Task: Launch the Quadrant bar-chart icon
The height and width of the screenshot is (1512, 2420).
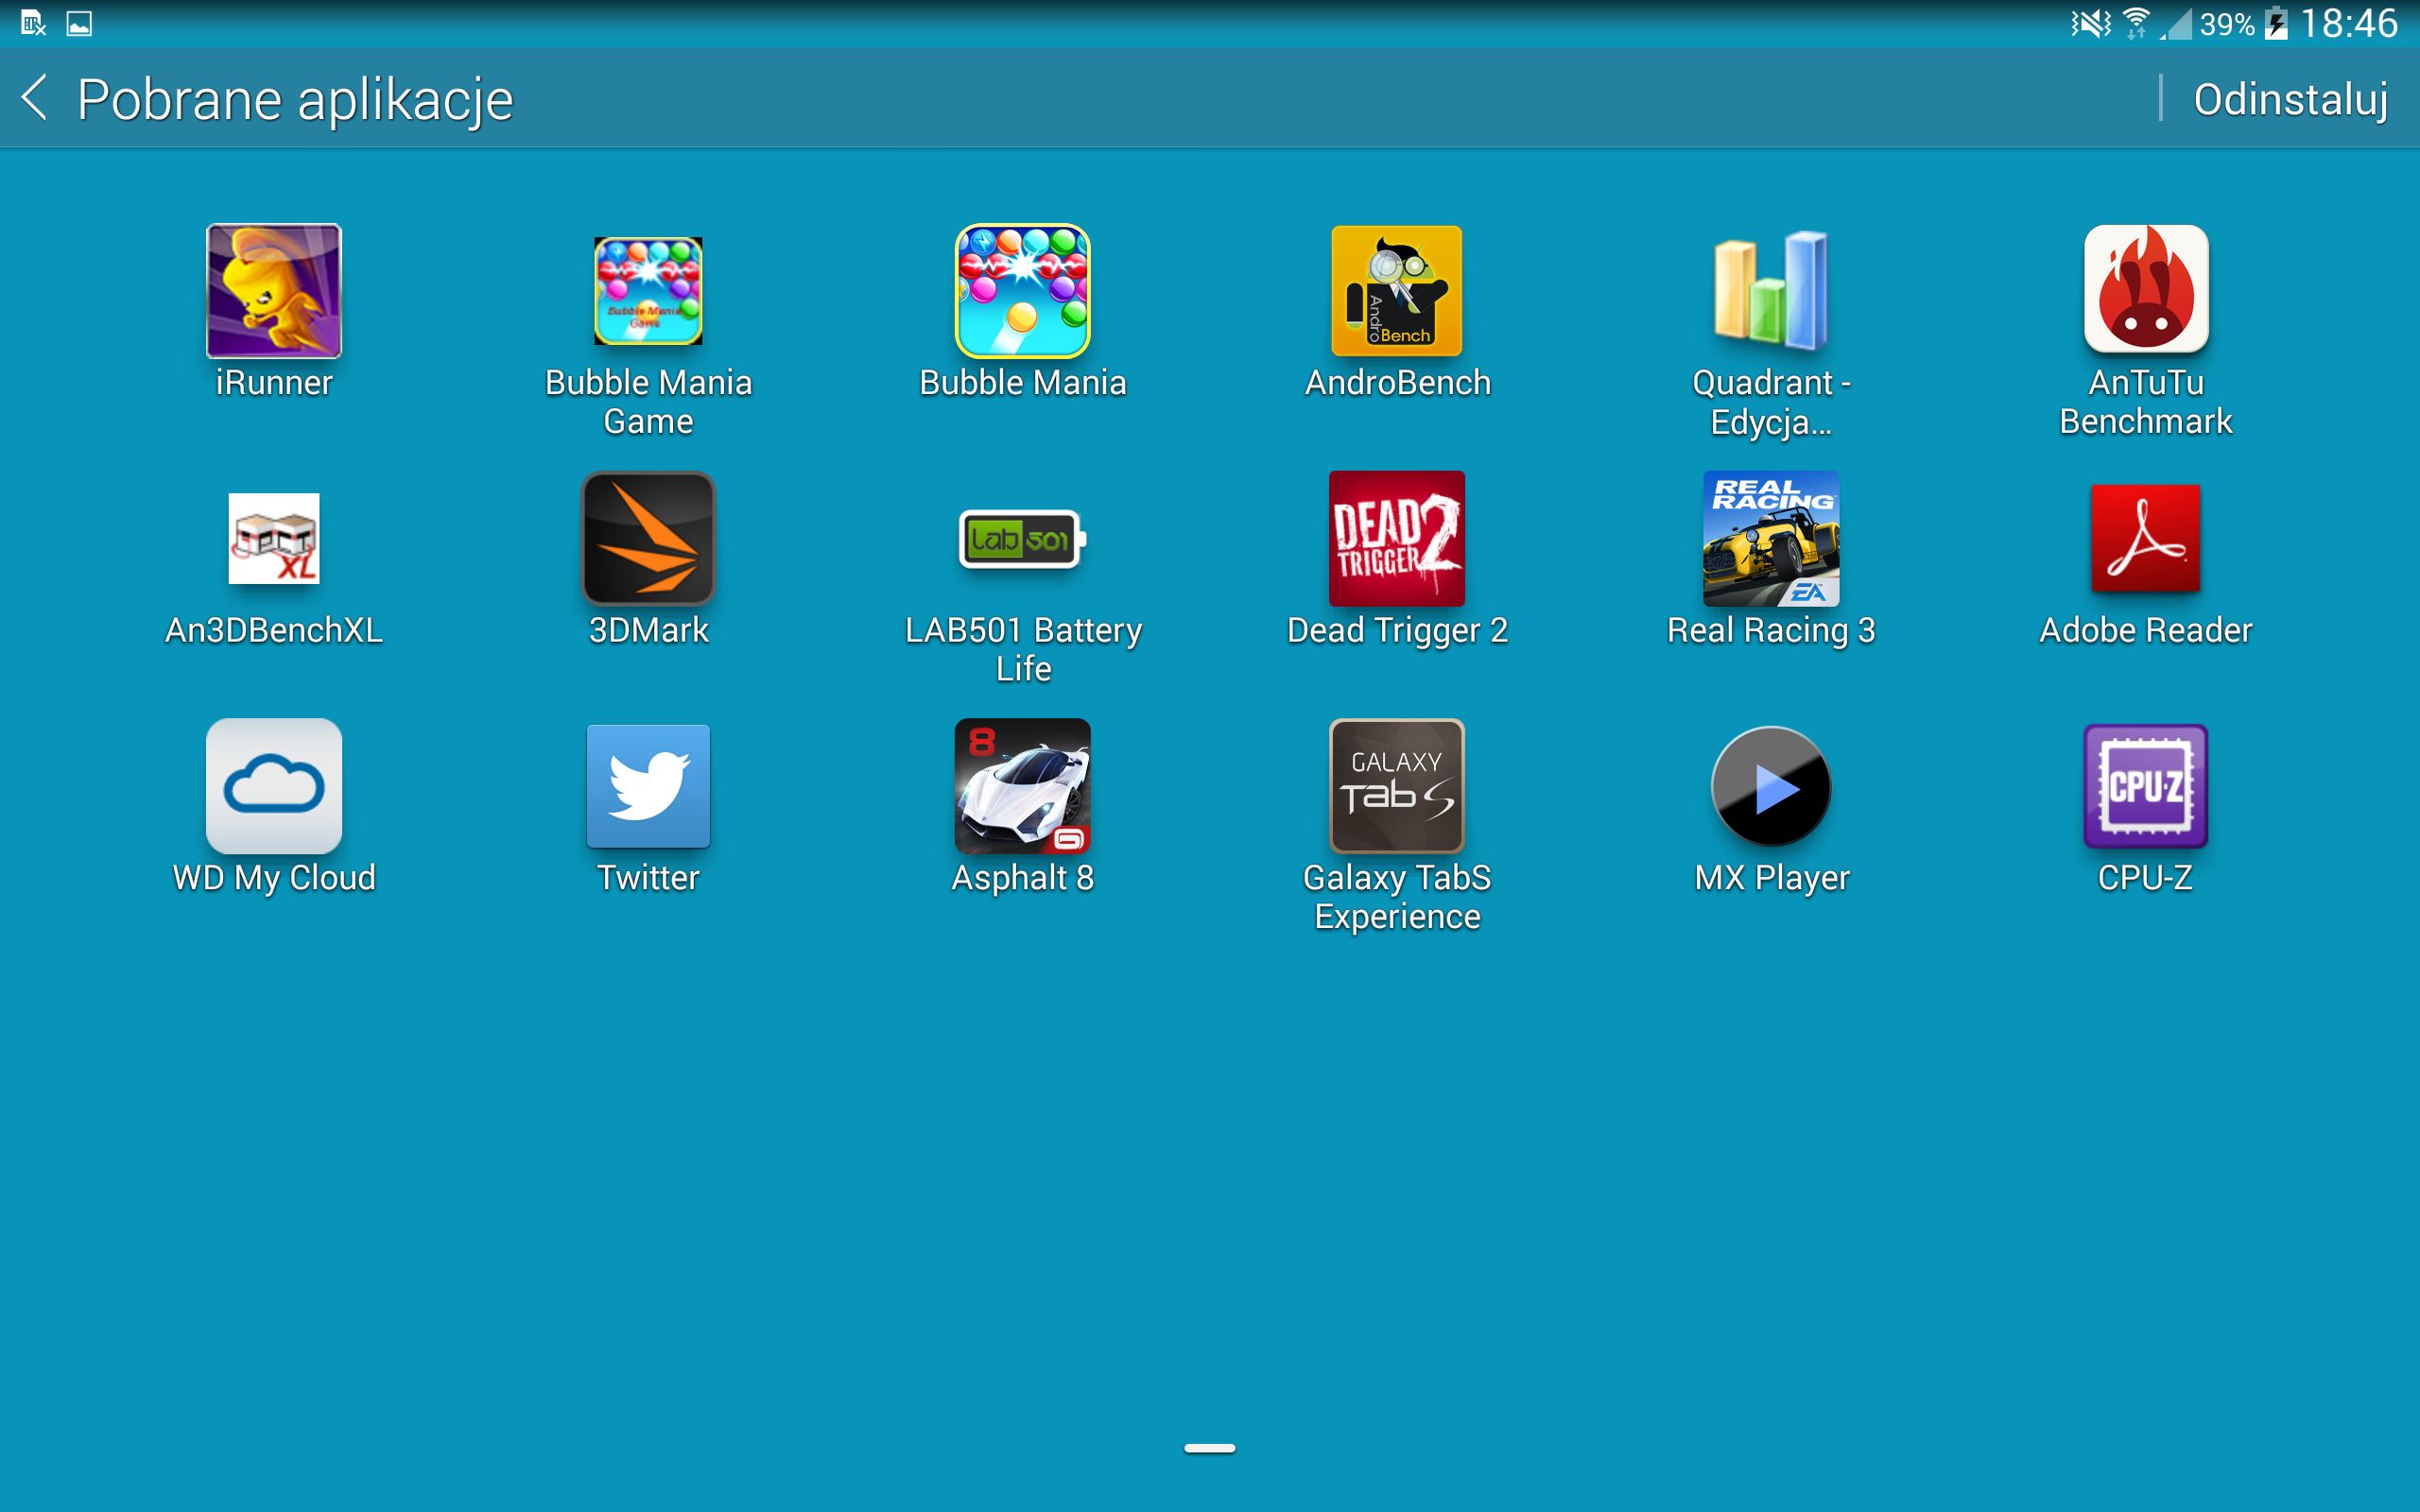Action: 1771,291
